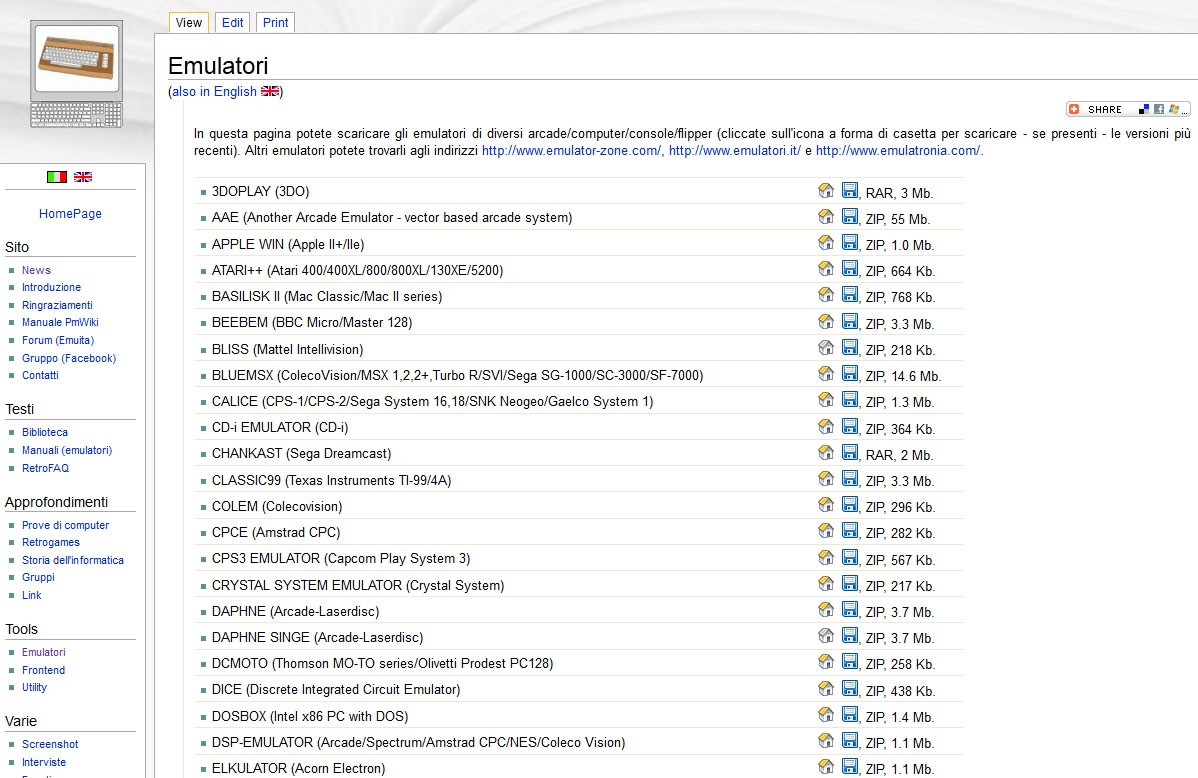Click the retro computer site logo
This screenshot has height=778, width=1198.
point(76,74)
